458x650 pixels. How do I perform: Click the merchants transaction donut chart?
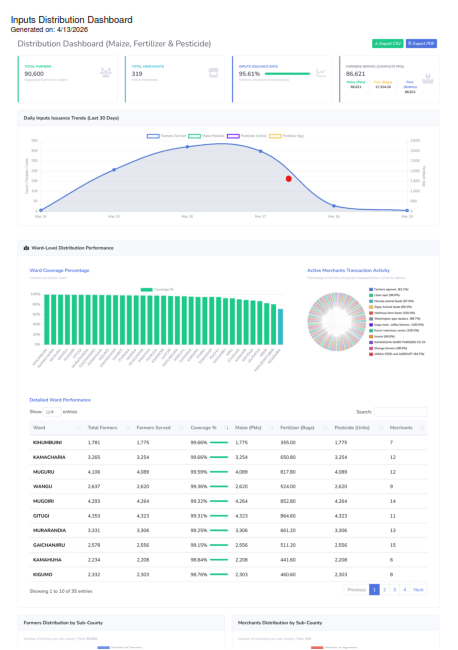click(x=337, y=322)
